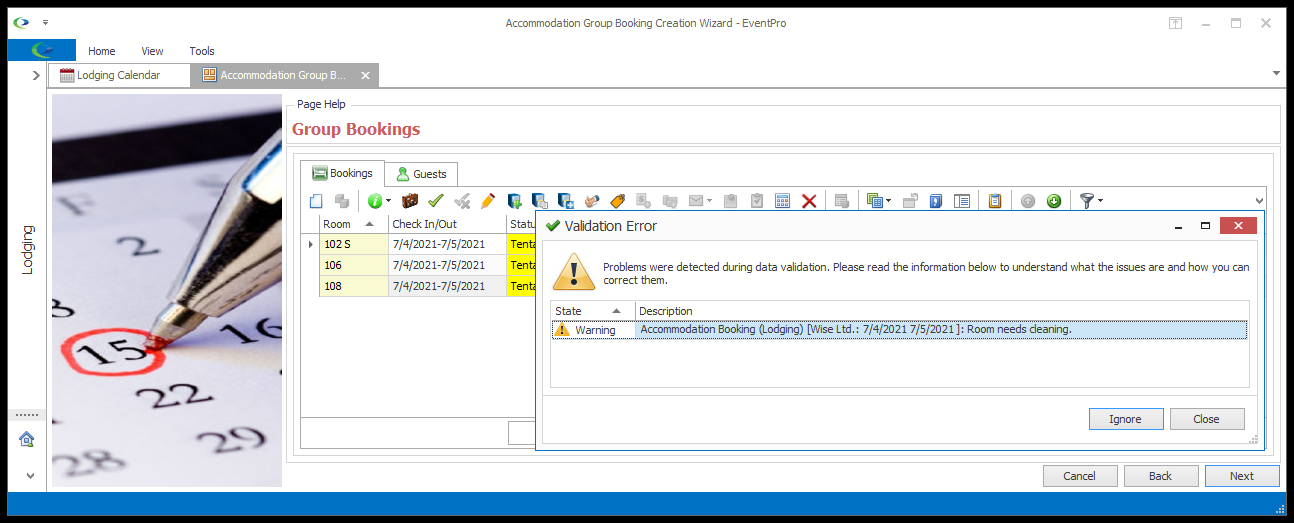Select the Room needs cleaning warning row
Image resolution: width=1294 pixels, height=523 pixels.
(900, 330)
